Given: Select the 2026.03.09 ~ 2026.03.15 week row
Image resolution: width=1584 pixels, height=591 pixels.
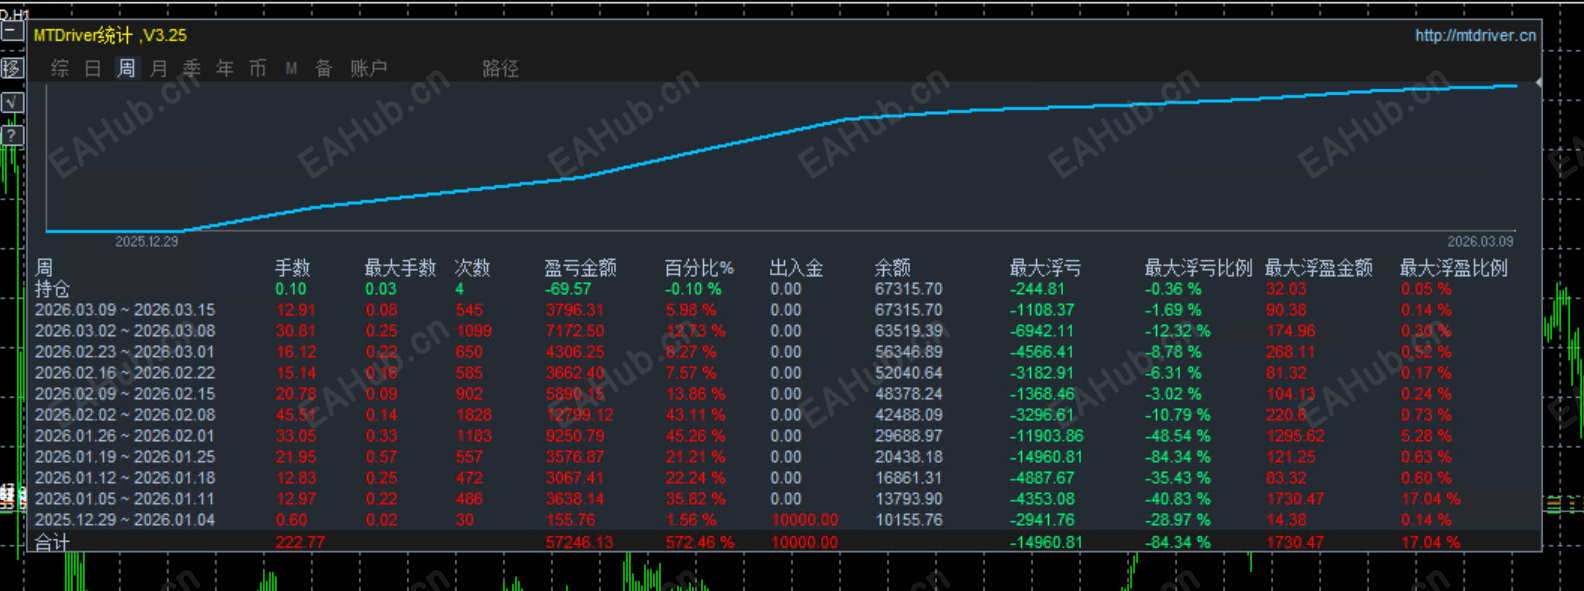Looking at the screenshot, I should point(125,310).
